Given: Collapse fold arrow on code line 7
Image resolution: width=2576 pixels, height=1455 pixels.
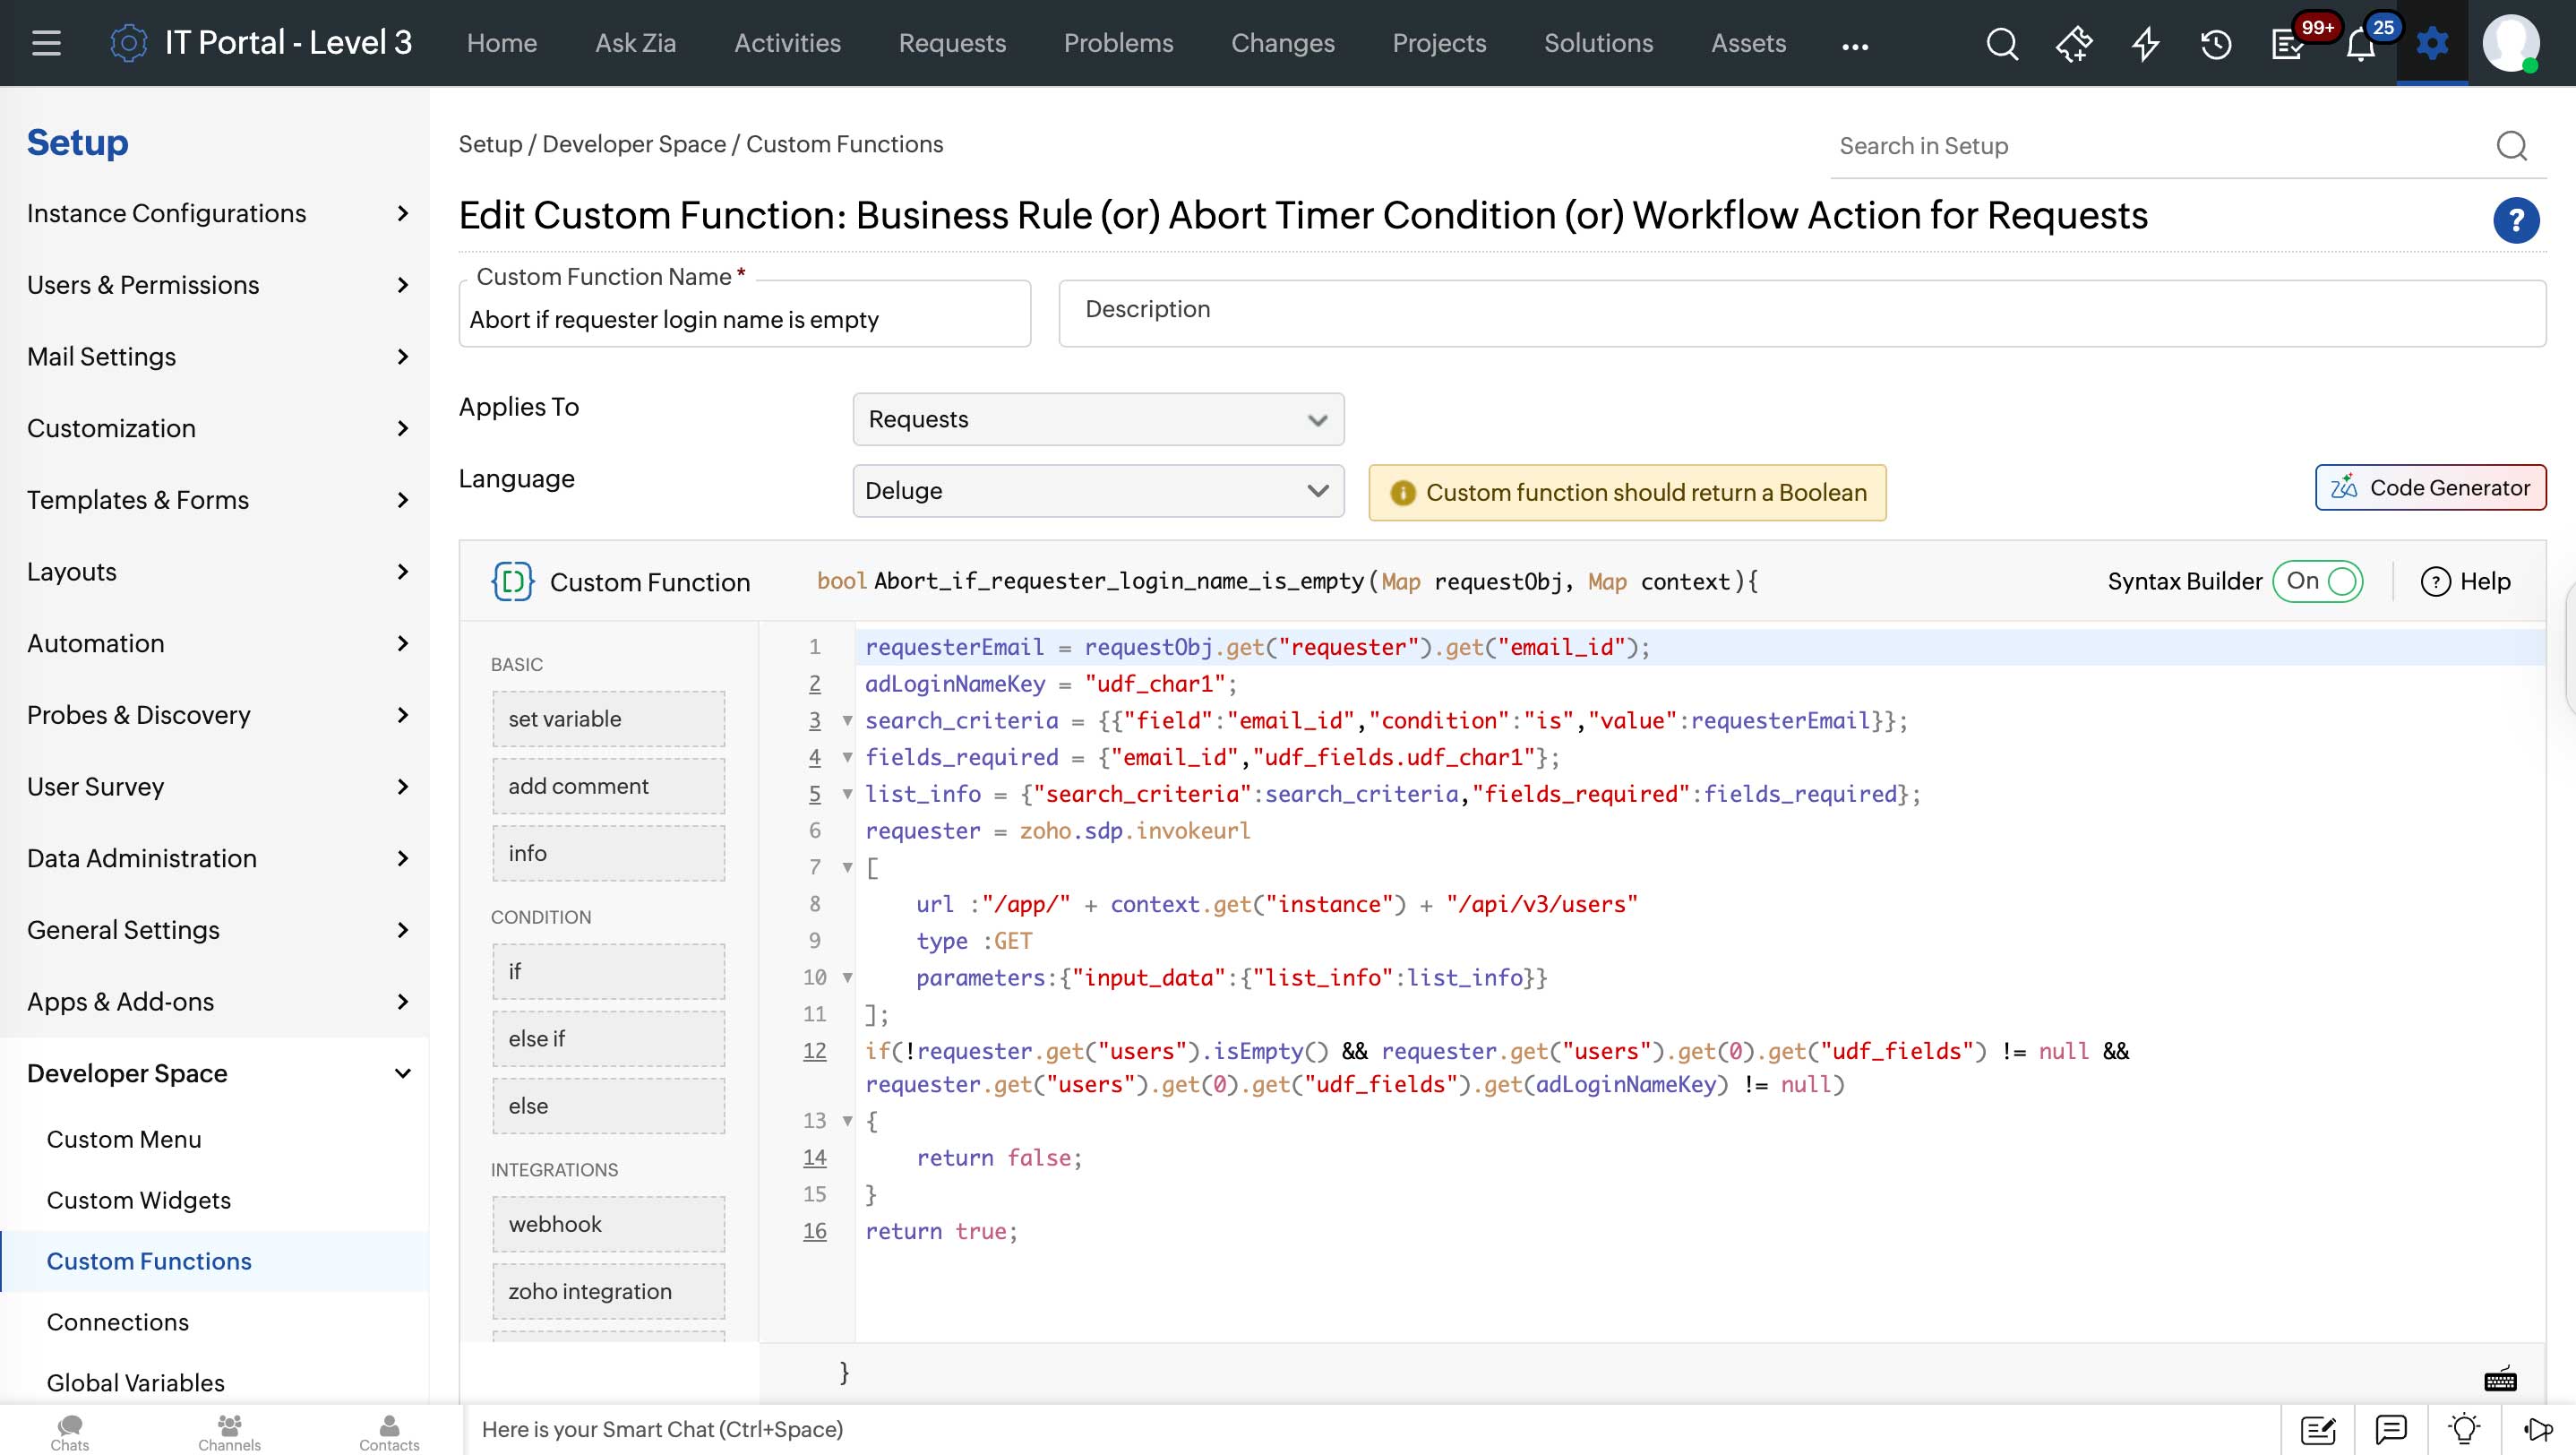Looking at the screenshot, I should [847, 867].
